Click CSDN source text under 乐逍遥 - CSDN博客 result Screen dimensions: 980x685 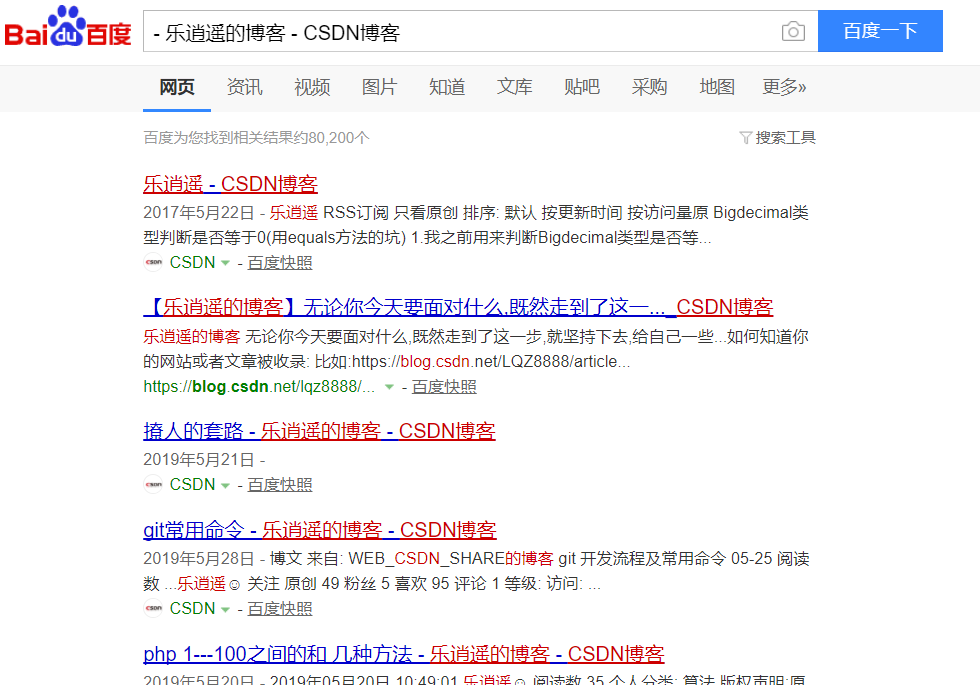click(192, 262)
